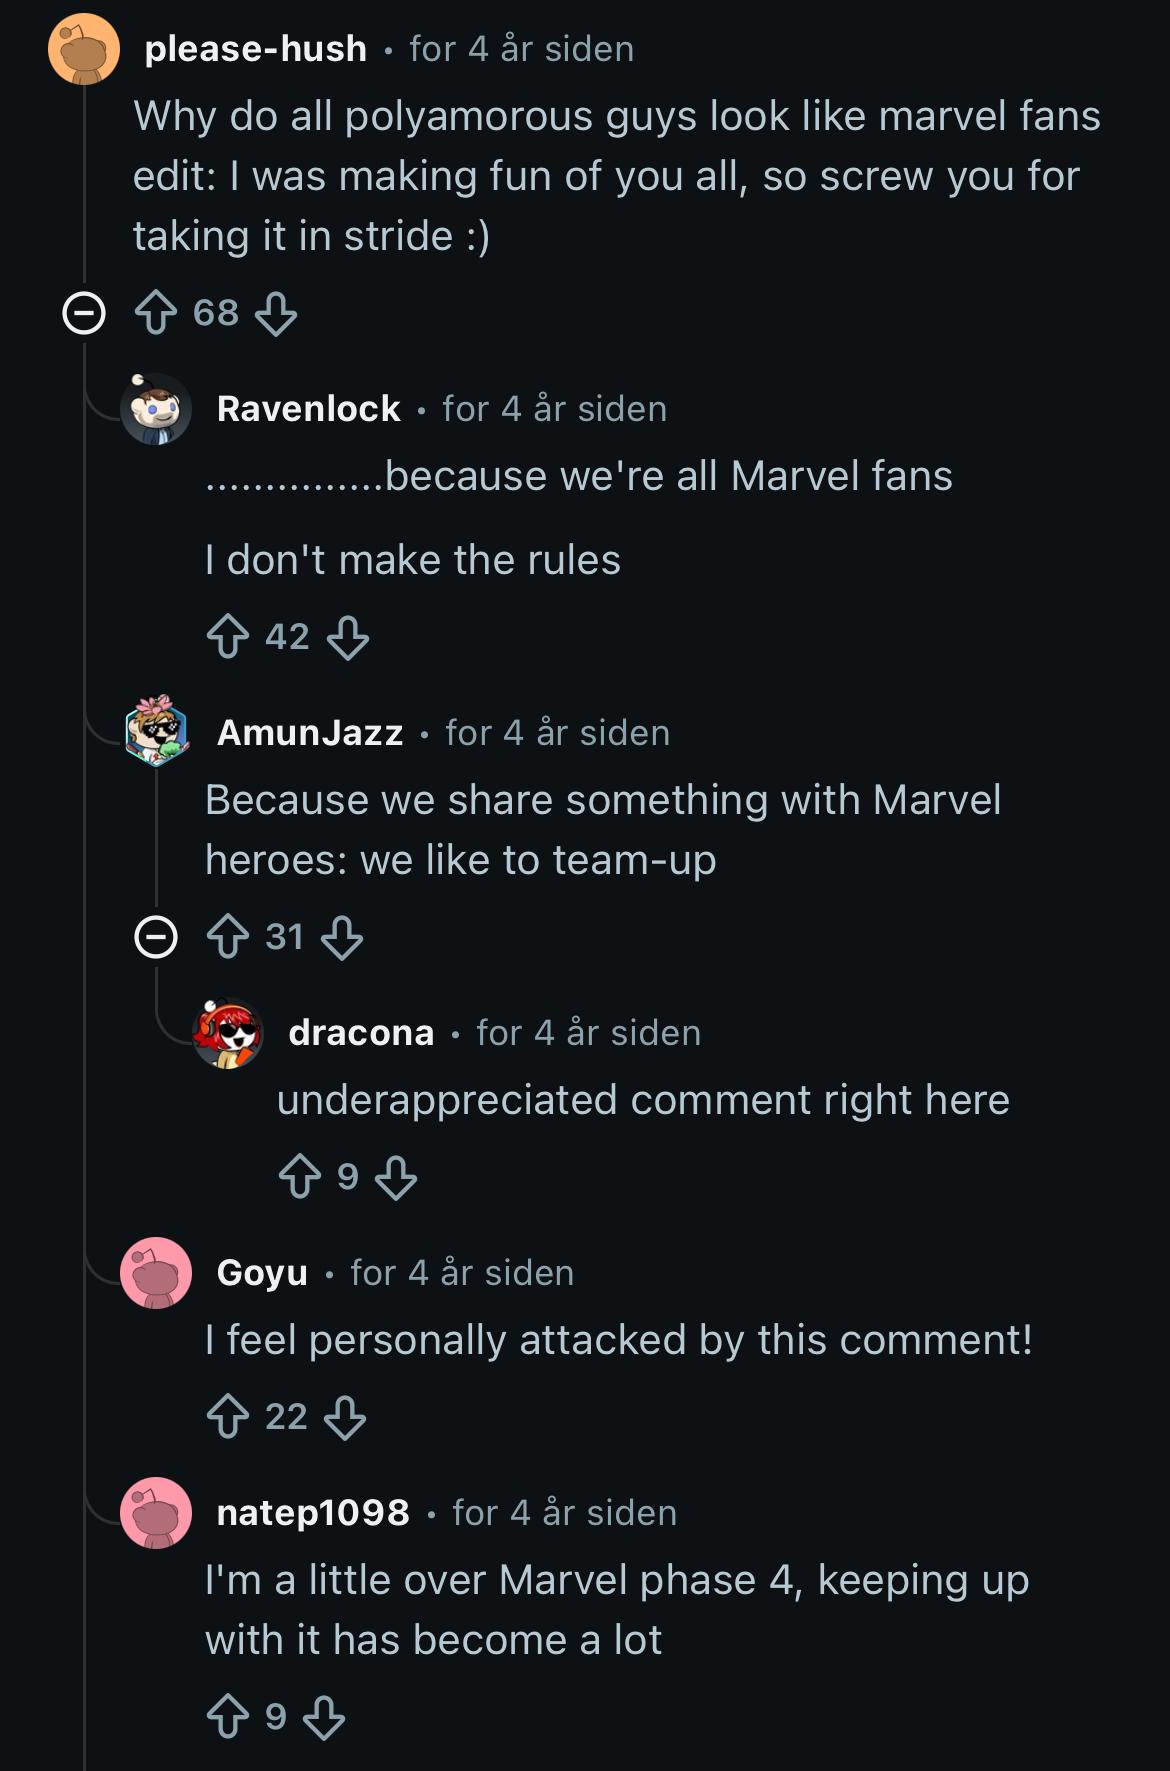Downvote AmunJazz's comment with 31 points
Viewport: 1170px width, 1771px height.
coord(342,938)
